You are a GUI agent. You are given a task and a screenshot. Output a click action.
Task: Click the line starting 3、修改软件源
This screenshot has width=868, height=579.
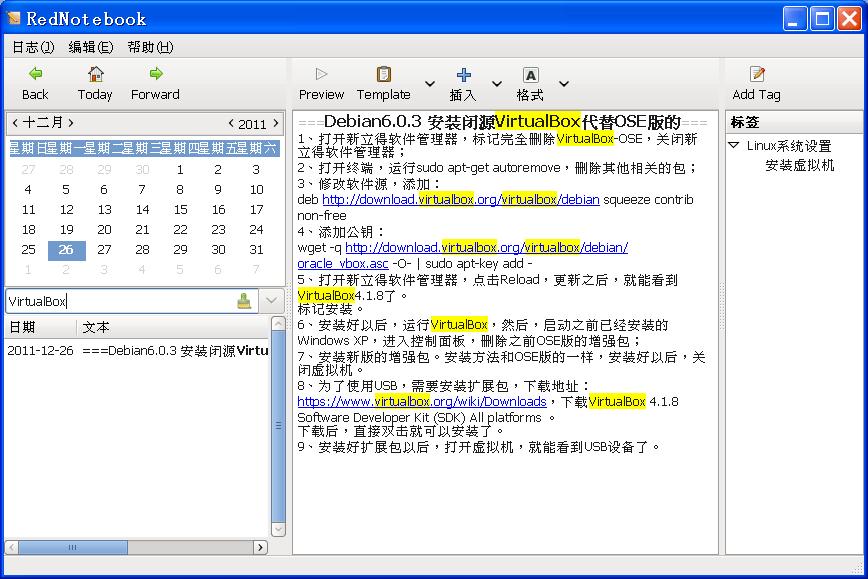(369, 183)
